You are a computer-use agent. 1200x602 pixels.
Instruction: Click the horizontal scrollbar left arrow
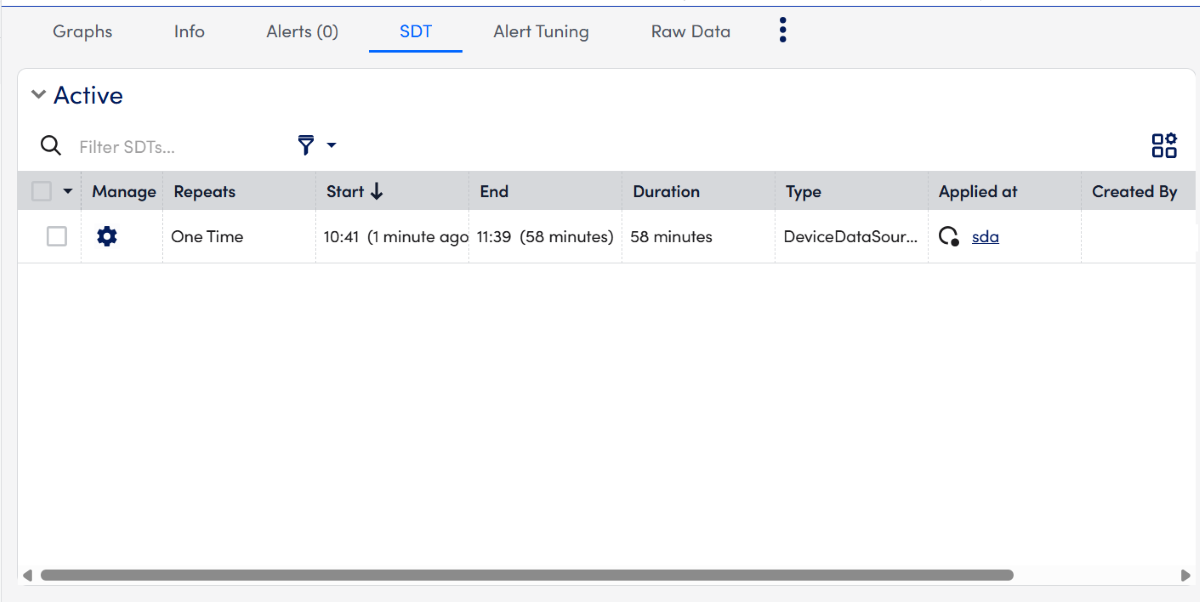pos(27,575)
